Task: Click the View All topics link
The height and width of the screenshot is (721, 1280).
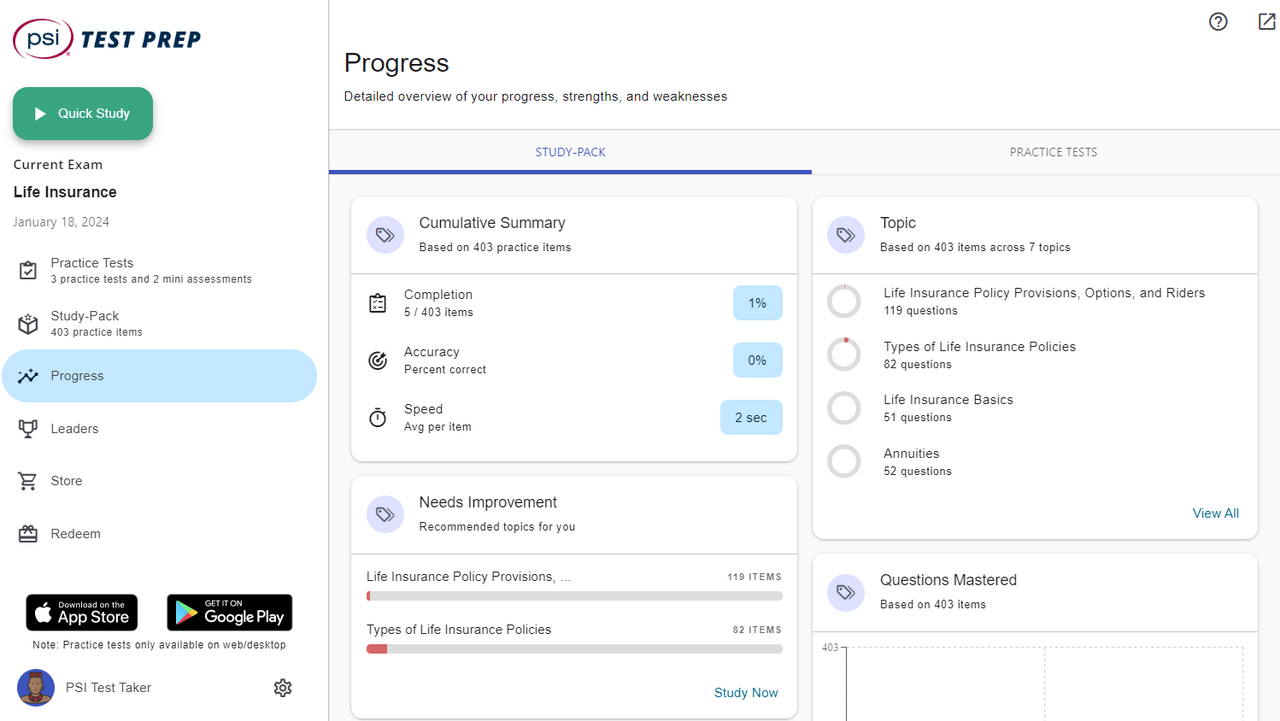Action: (1215, 513)
